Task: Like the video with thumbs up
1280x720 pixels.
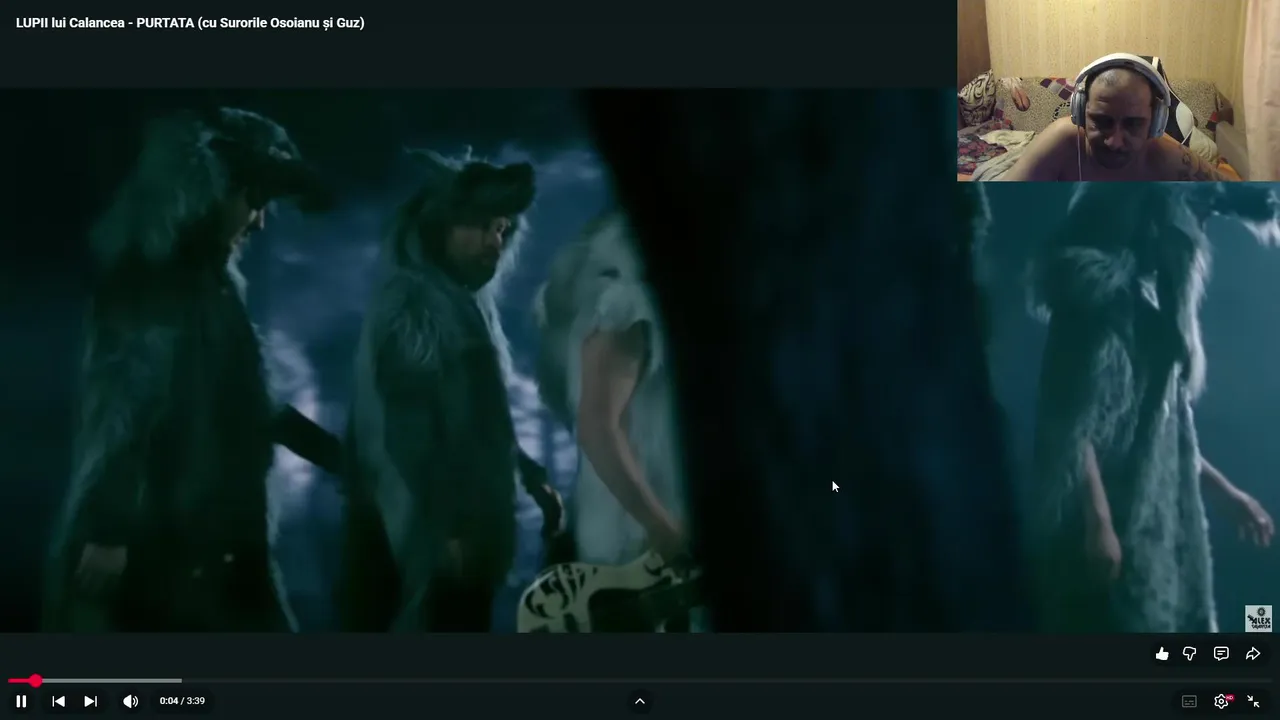Action: coord(1162,654)
